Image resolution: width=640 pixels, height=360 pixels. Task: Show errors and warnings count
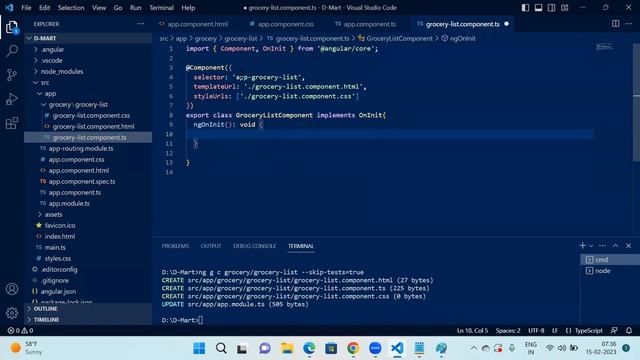20,331
